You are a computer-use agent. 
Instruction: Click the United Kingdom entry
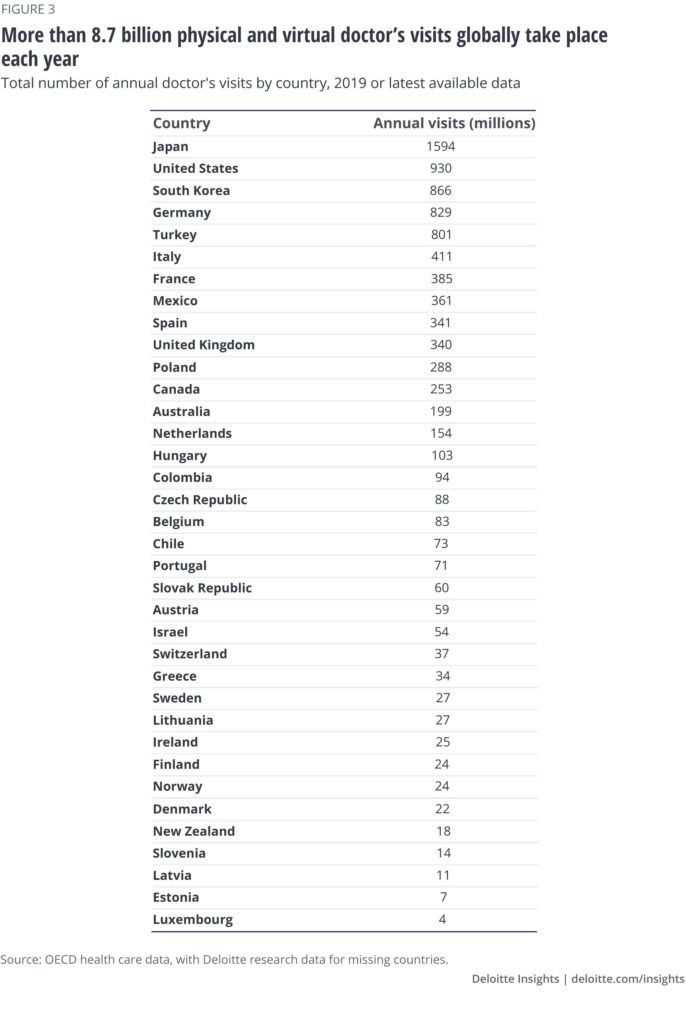[x=204, y=345]
